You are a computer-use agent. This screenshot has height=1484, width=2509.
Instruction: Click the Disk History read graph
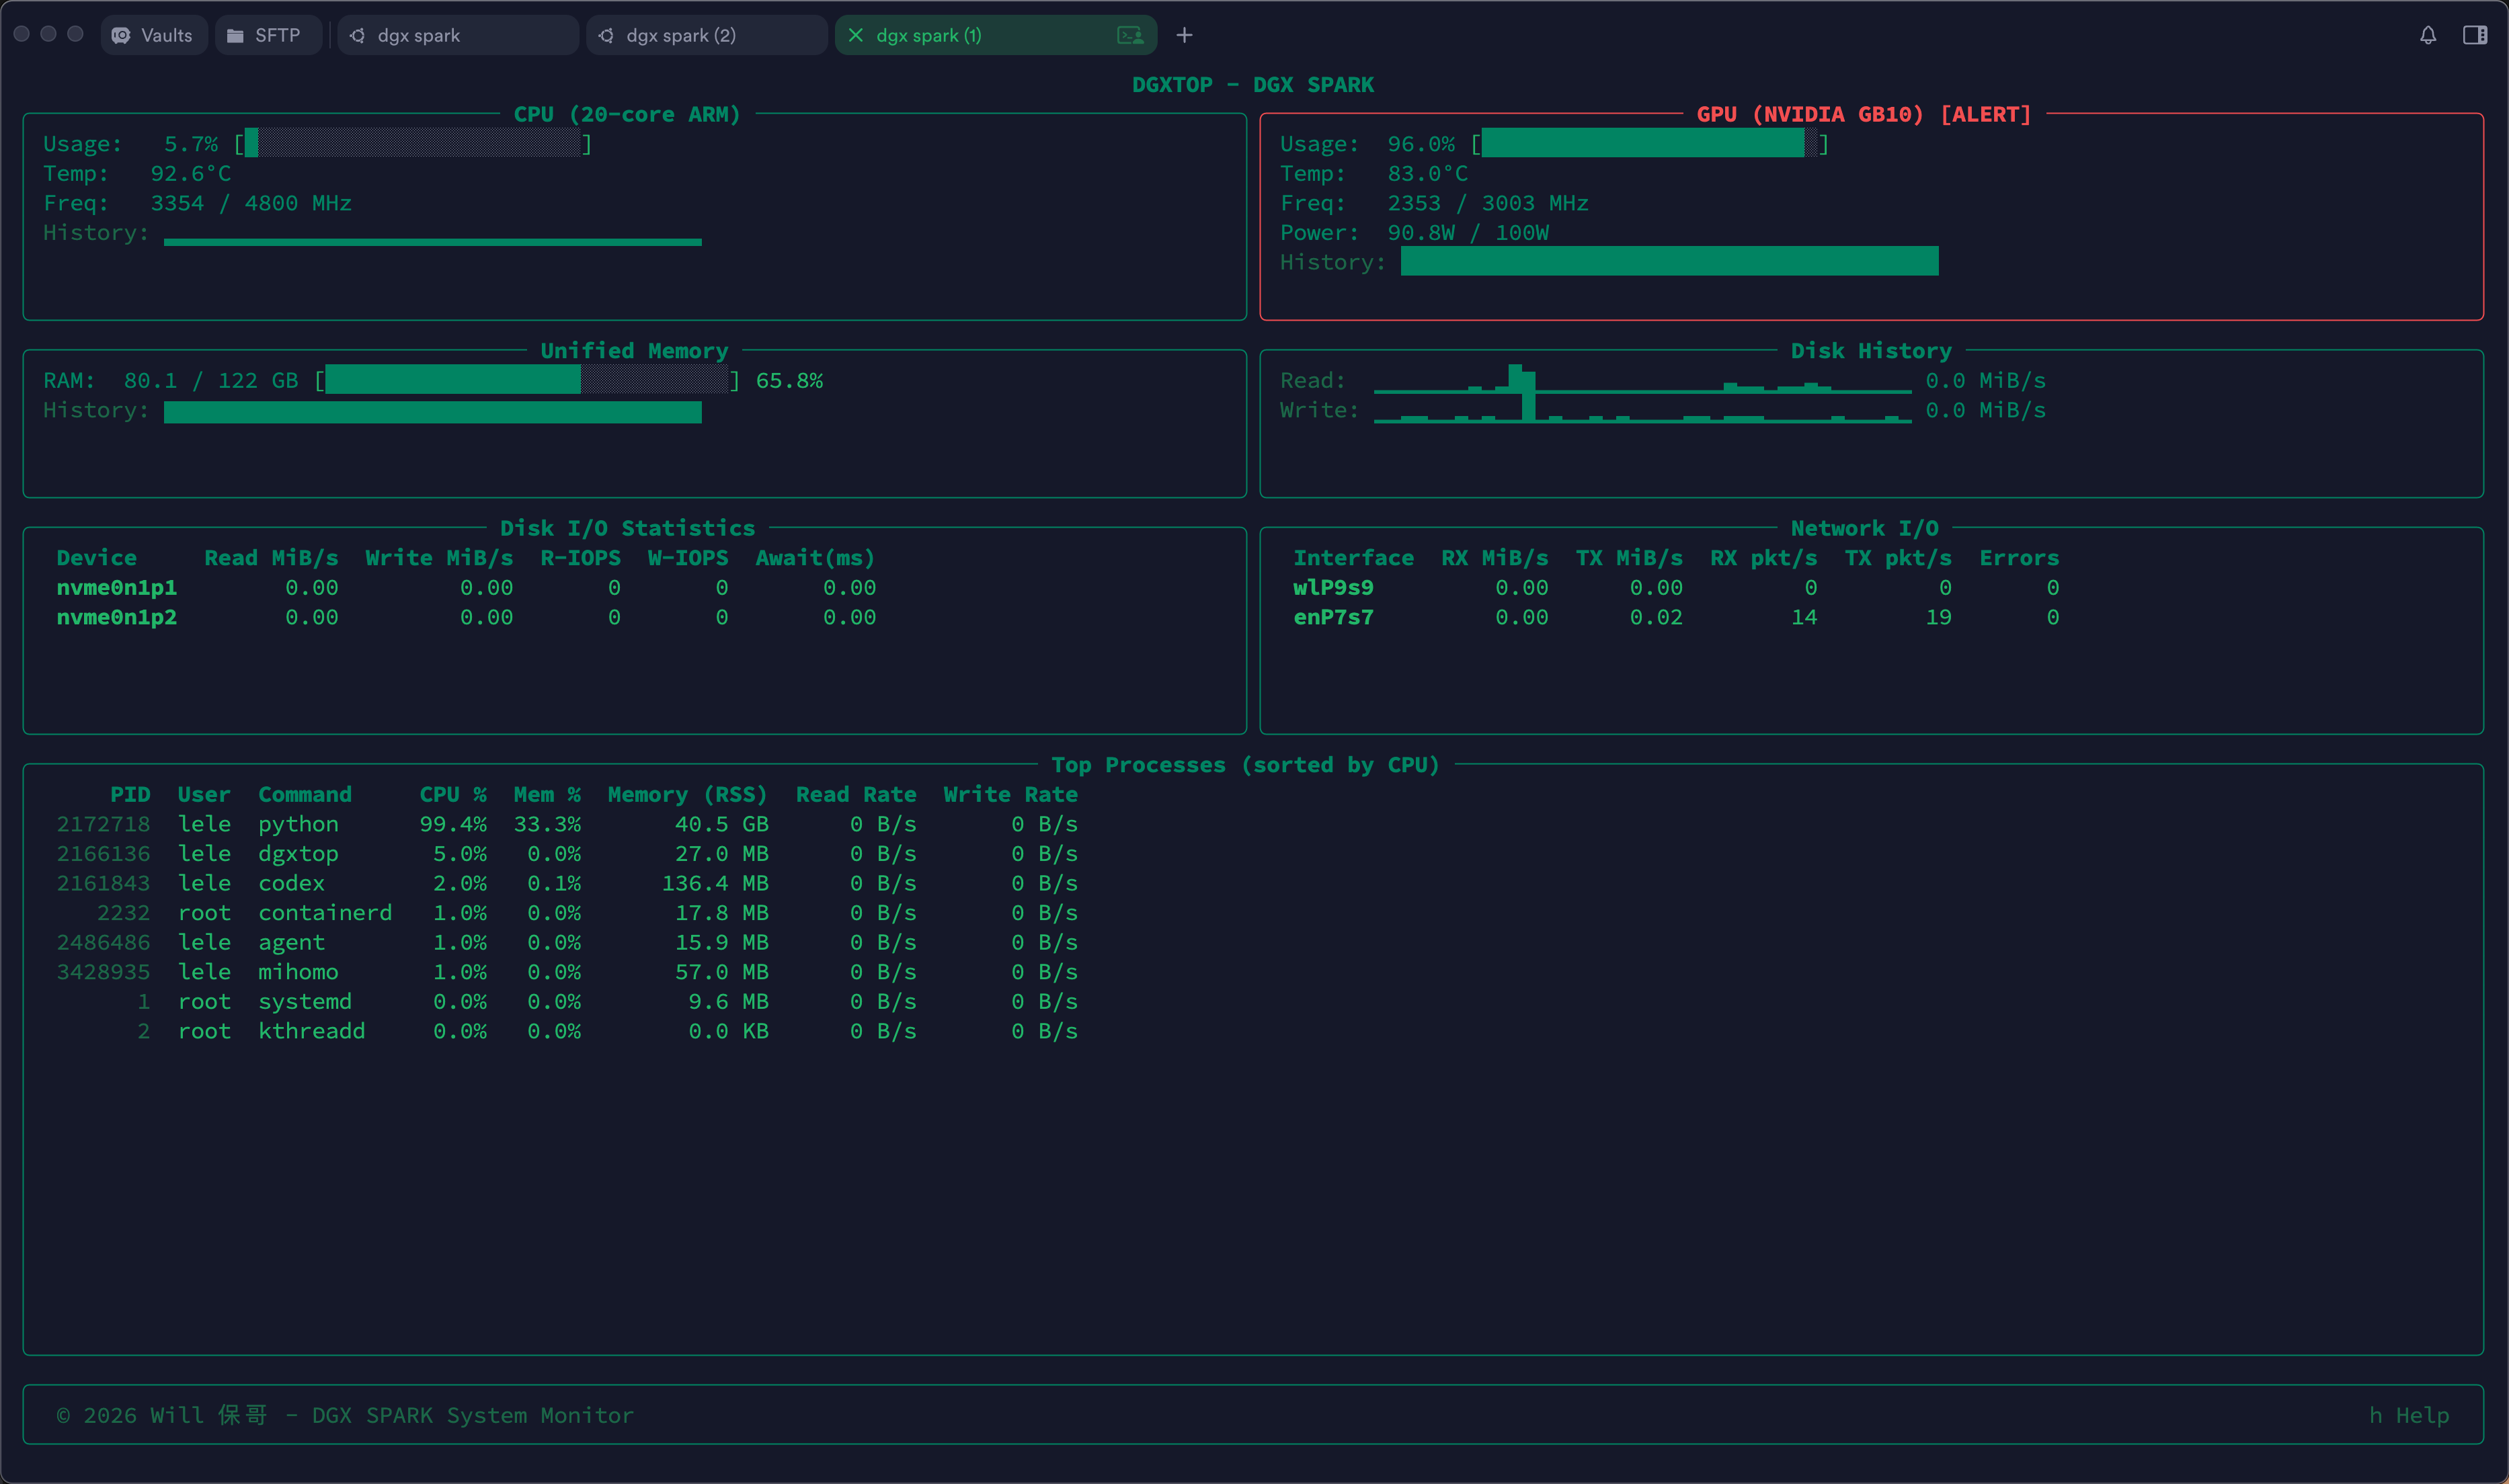pos(1643,378)
